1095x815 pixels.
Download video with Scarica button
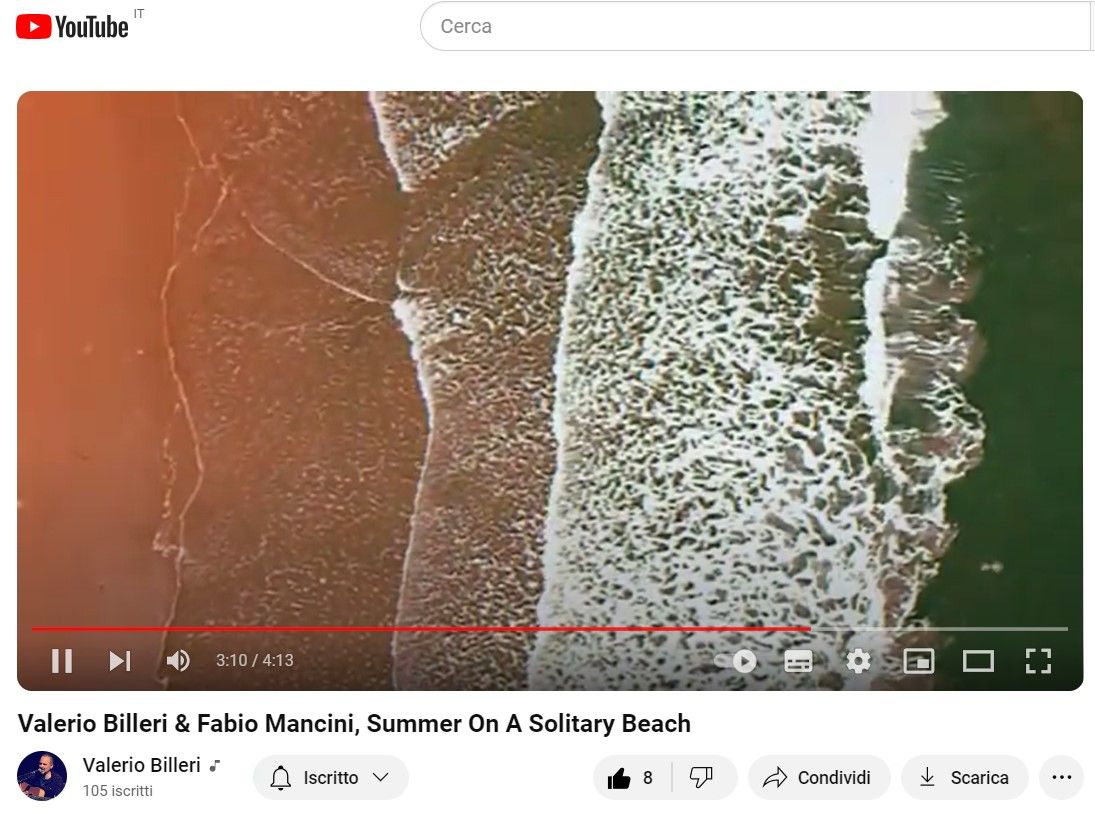click(964, 777)
